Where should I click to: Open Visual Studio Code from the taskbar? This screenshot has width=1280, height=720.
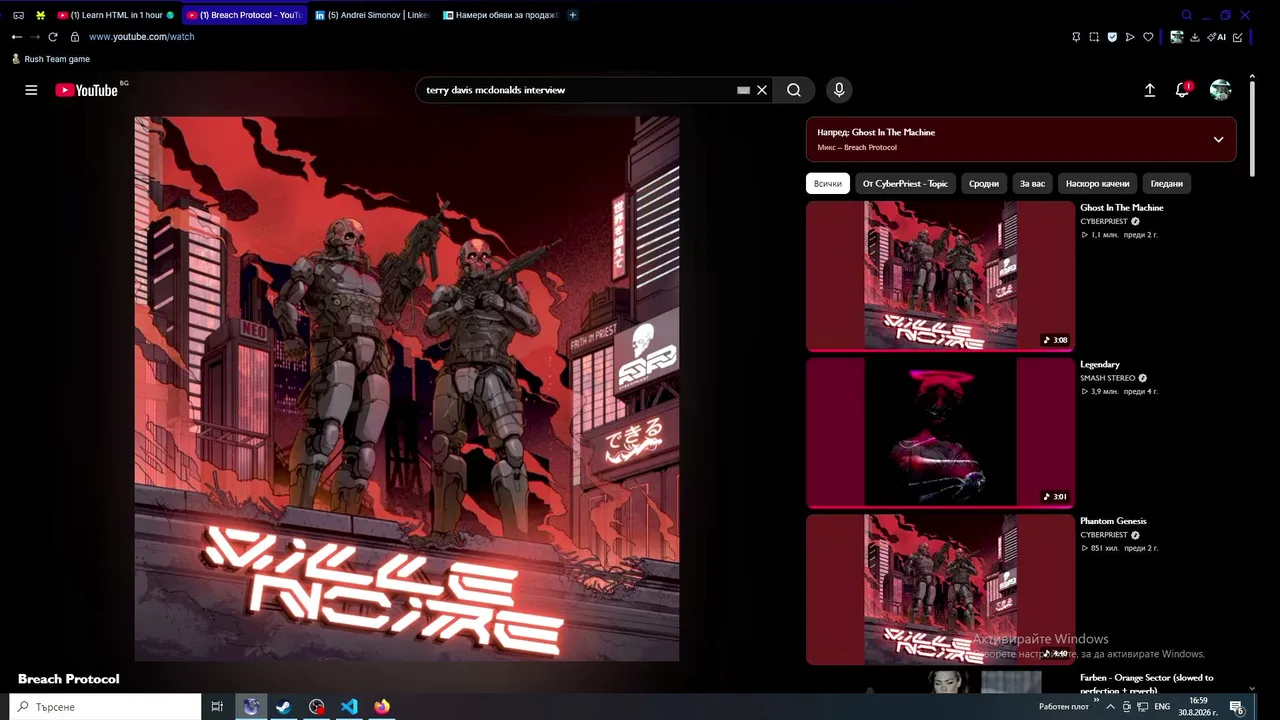click(x=349, y=707)
